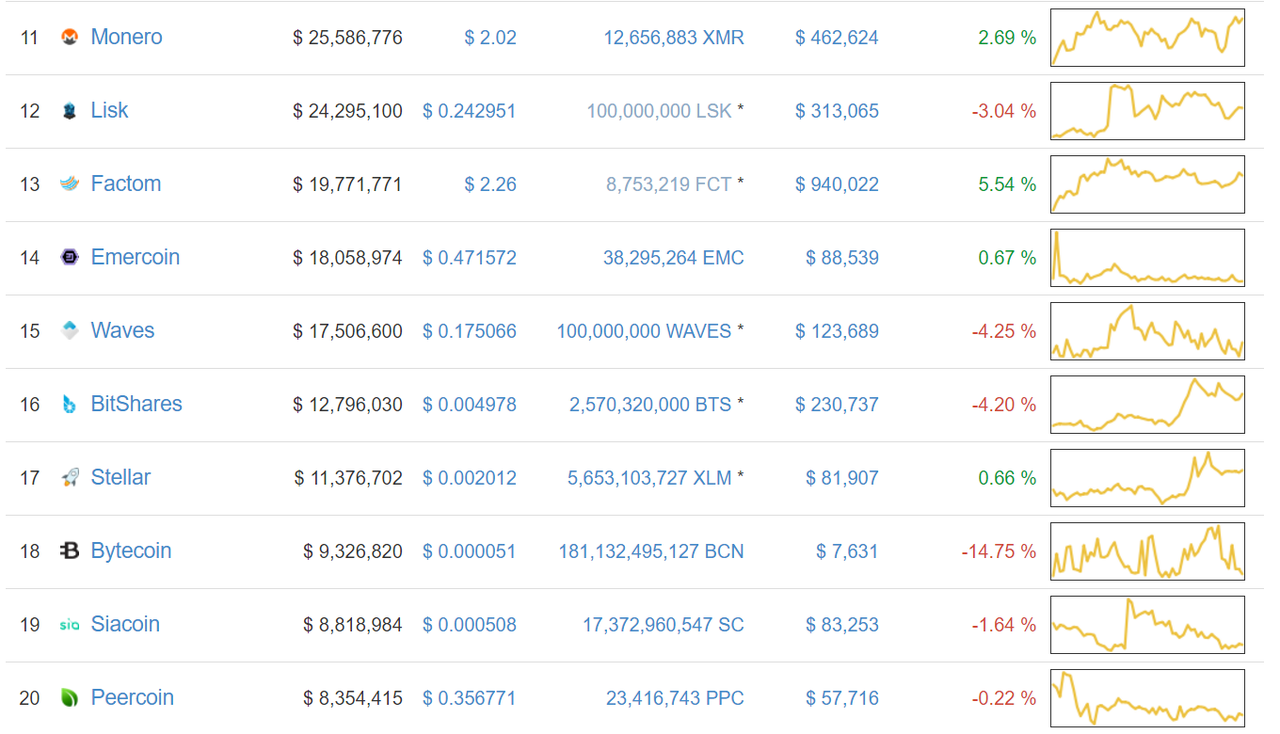This screenshot has width=1280, height=734.
Task: Click Siacoin price $ 0.000508
Action: [469, 625]
